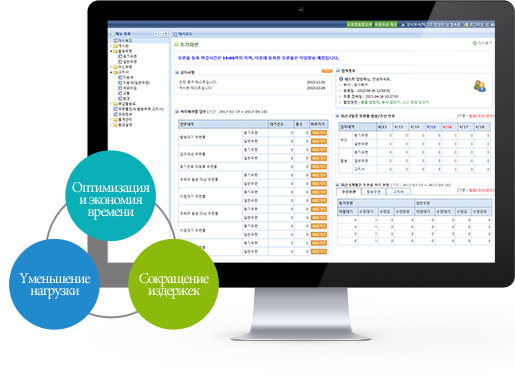Image resolution: width=515 pixels, height=375 pixels.
Task: Click the orange more badge in notices panel
Action: click(x=327, y=71)
